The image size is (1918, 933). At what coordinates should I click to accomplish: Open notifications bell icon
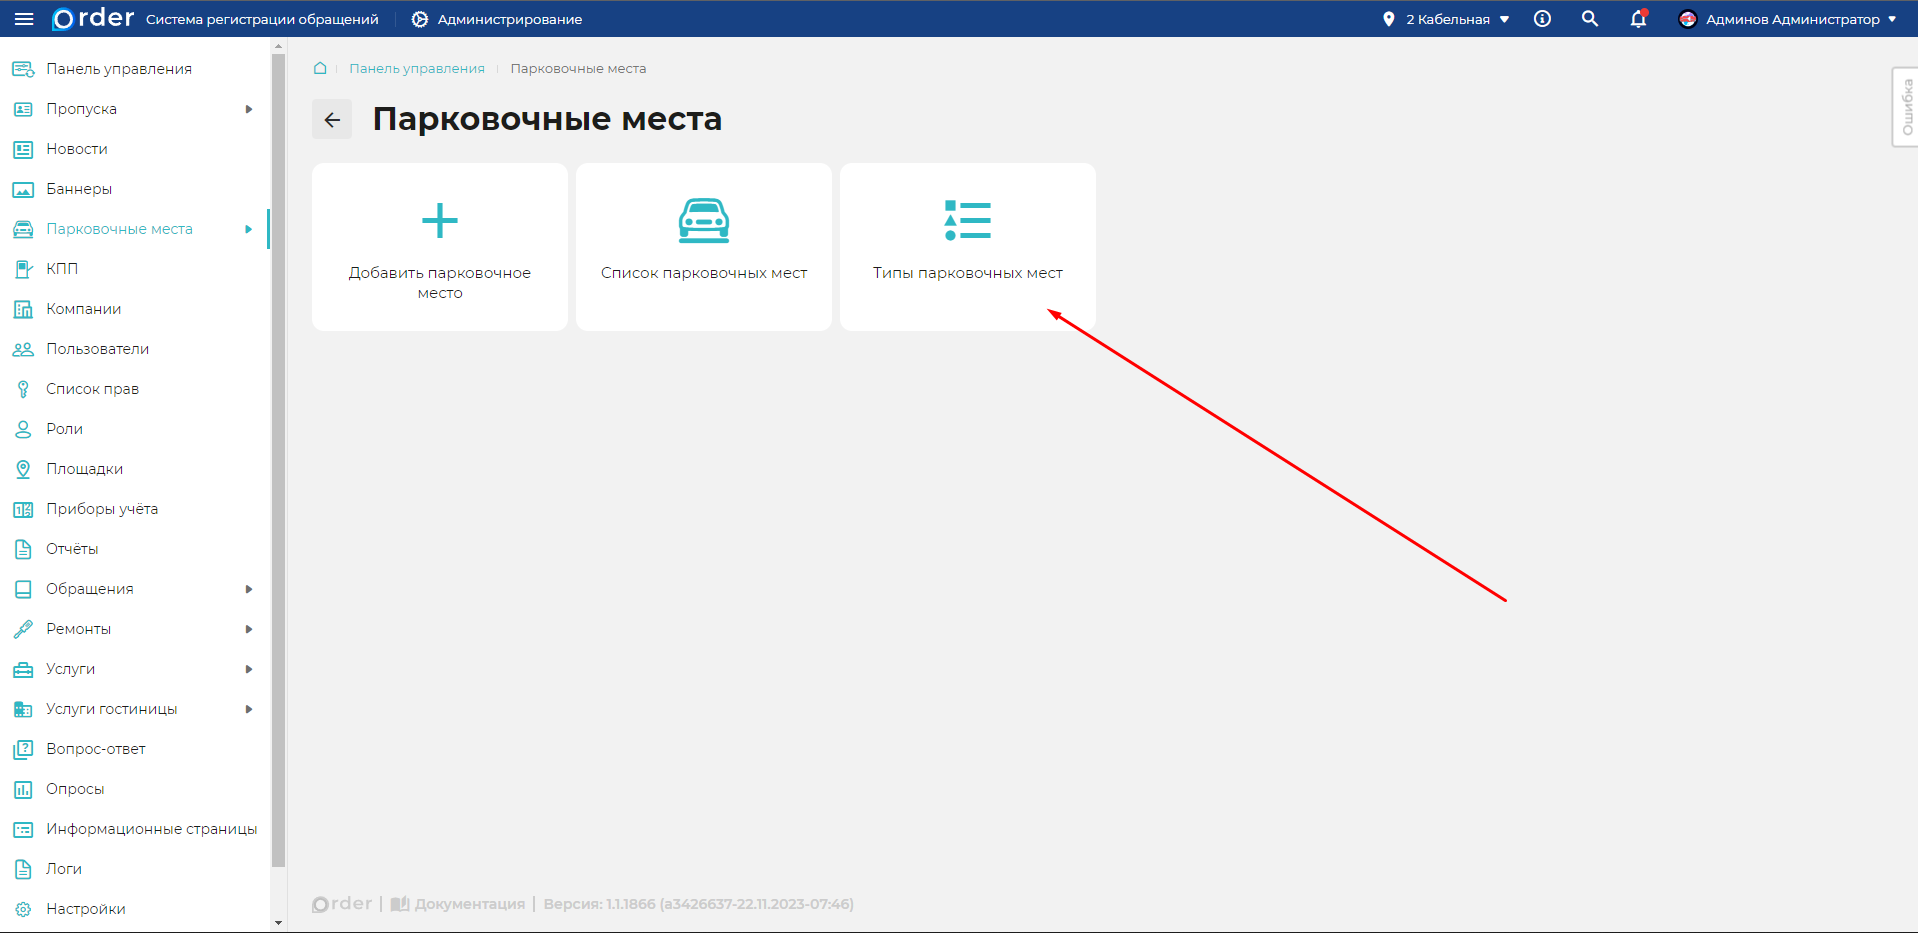(1638, 19)
